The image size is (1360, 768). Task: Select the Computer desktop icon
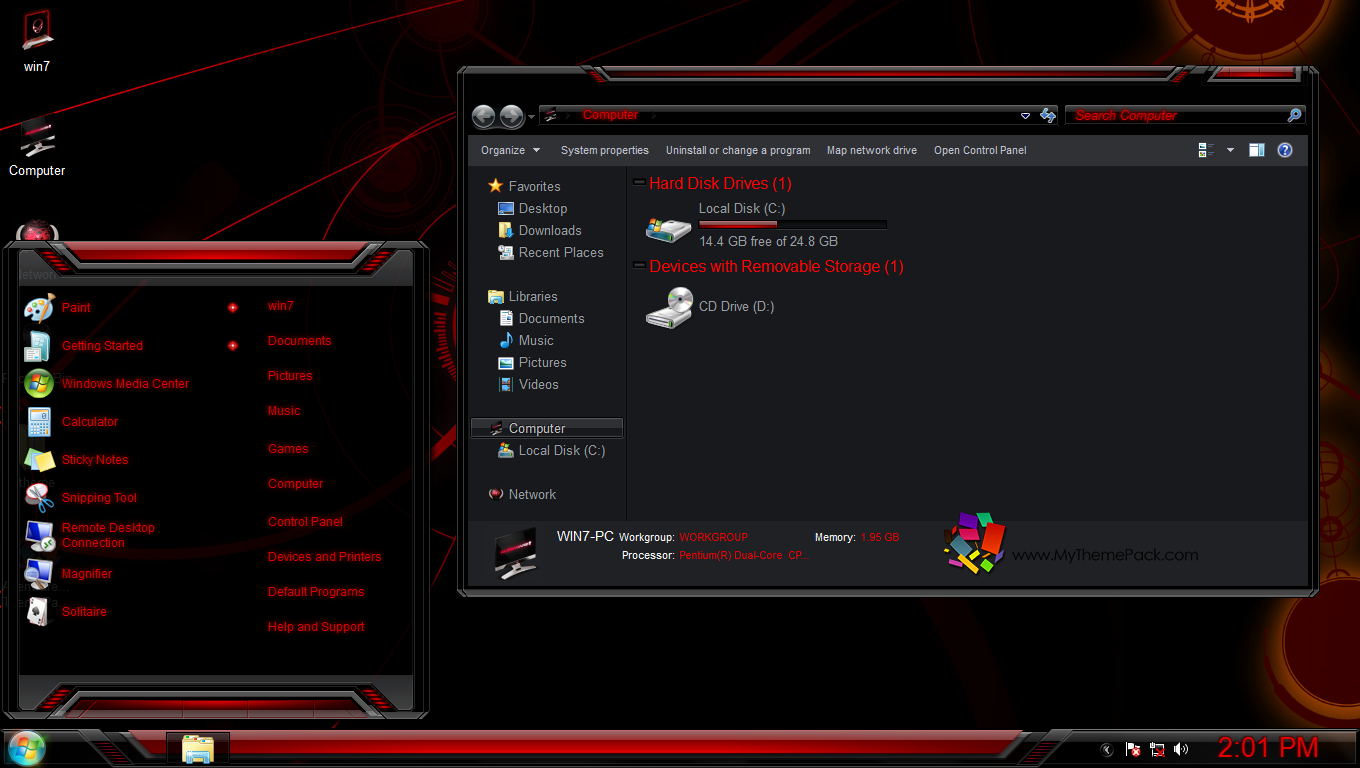pyautogui.click(x=37, y=147)
